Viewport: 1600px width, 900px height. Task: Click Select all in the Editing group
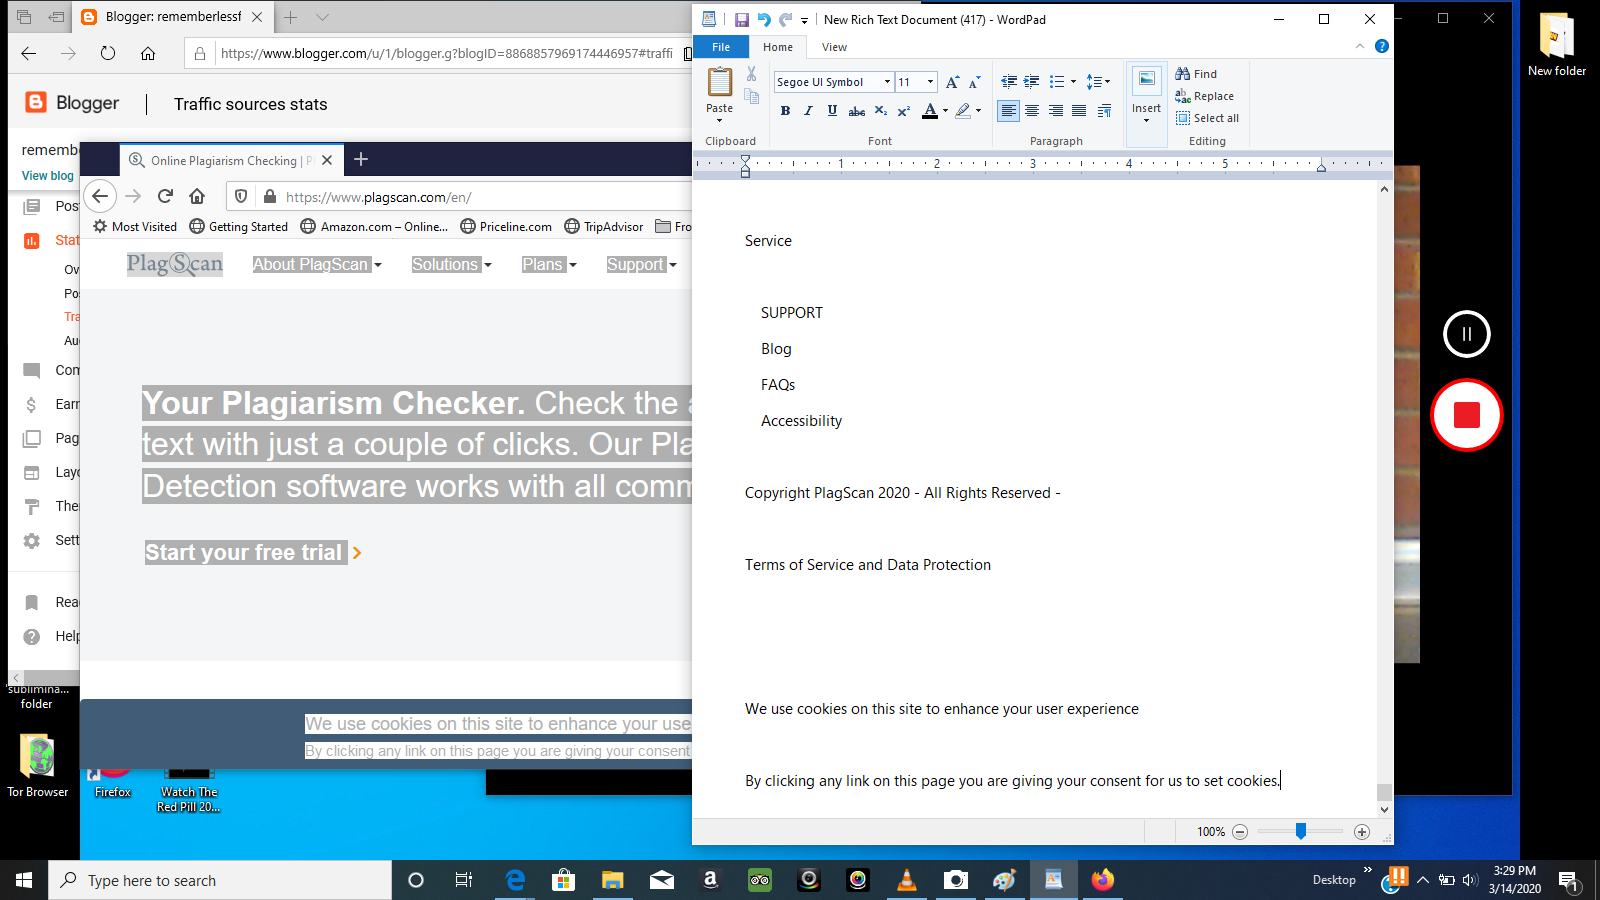pos(1207,118)
